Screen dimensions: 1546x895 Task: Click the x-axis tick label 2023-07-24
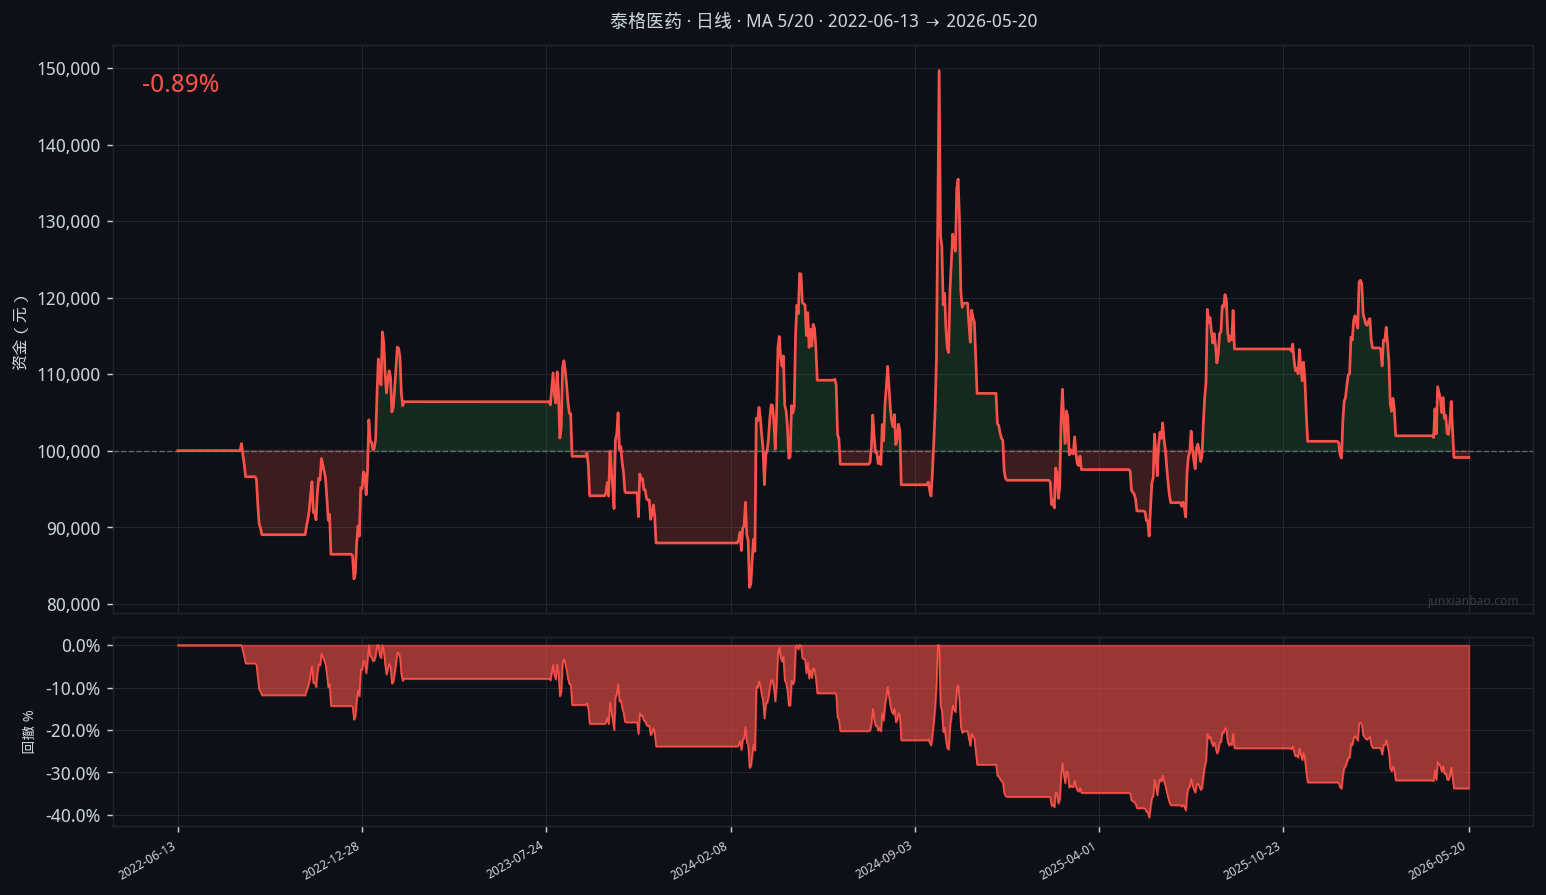click(515, 860)
